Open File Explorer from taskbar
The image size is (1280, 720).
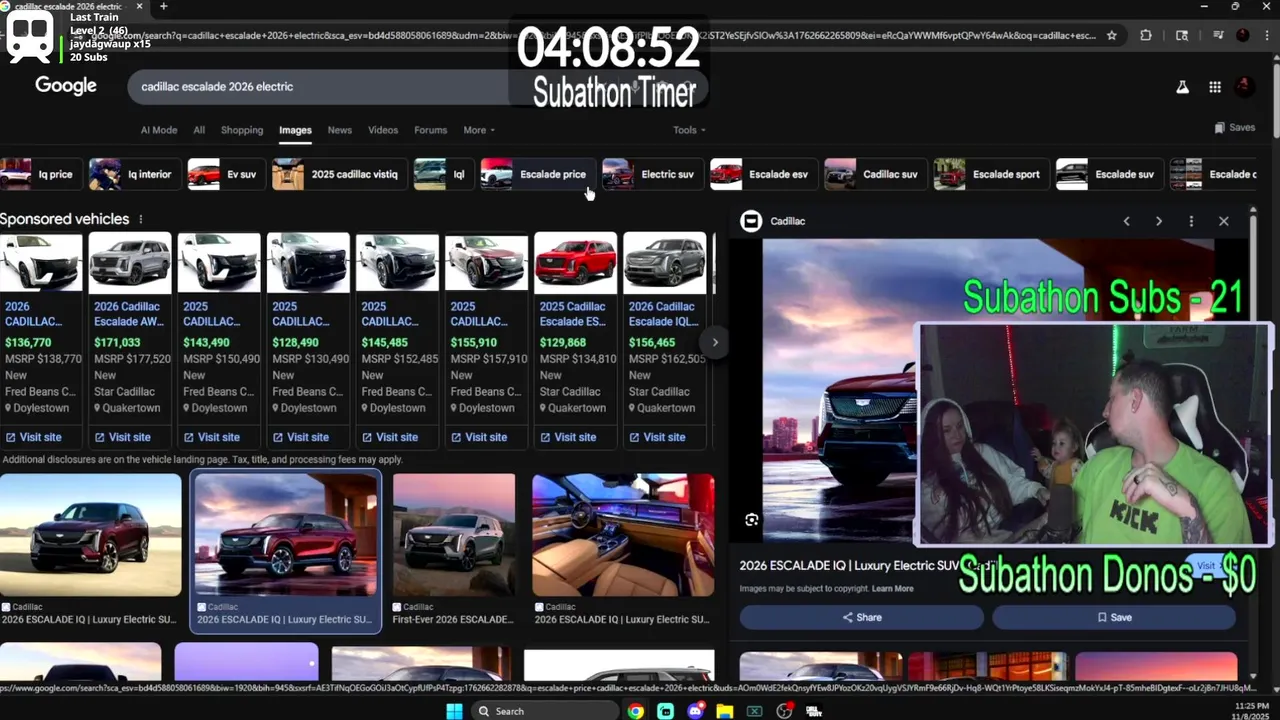[724, 711]
